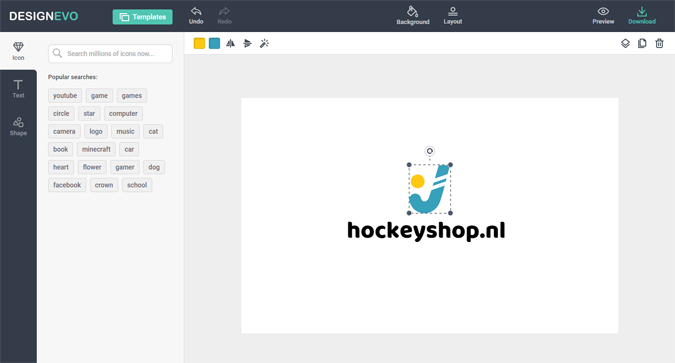Select the 'music' search tag
This screenshot has width=675, height=363.
pyautogui.click(x=125, y=131)
